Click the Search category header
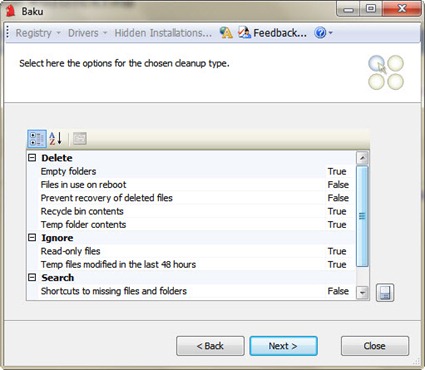425x370 pixels. (x=58, y=277)
